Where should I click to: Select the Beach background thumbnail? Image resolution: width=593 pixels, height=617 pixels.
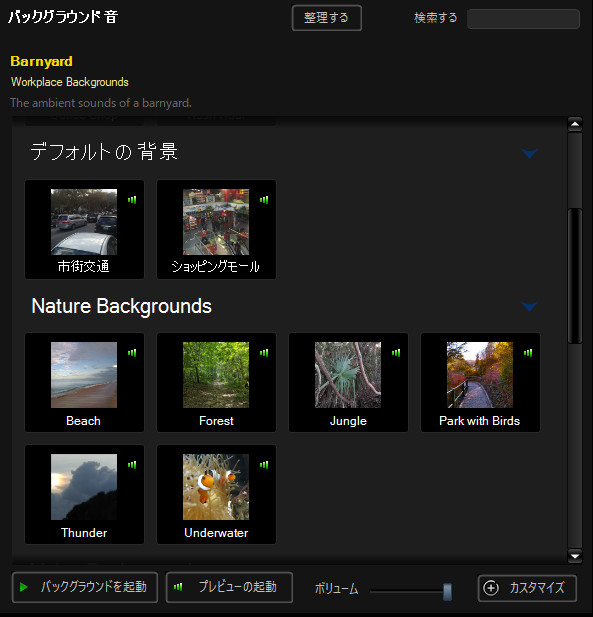pyautogui.click(x=84, y=375)
